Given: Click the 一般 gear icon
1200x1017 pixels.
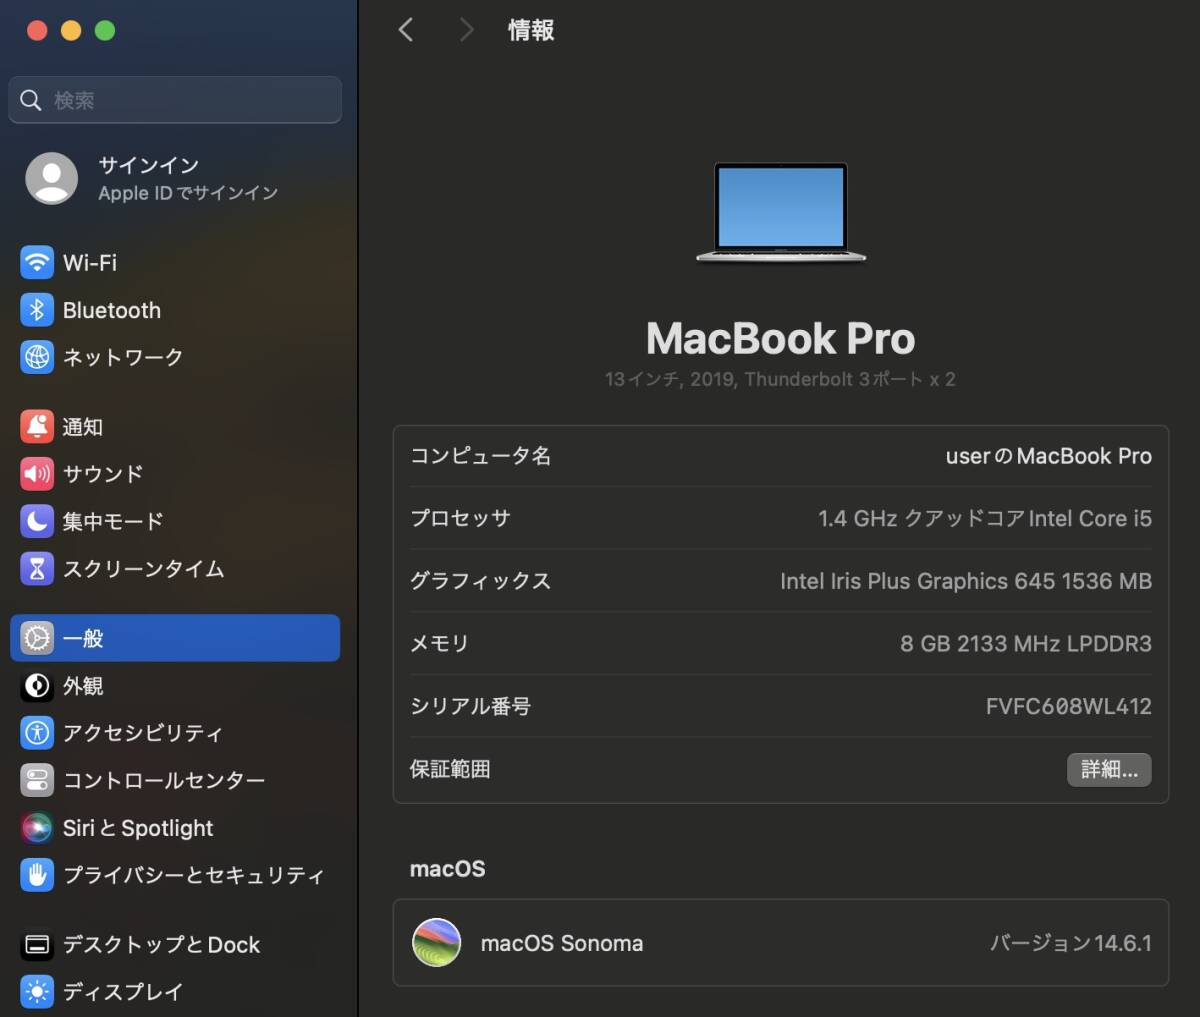Looking at the screenshot, I should pos(37,638).
